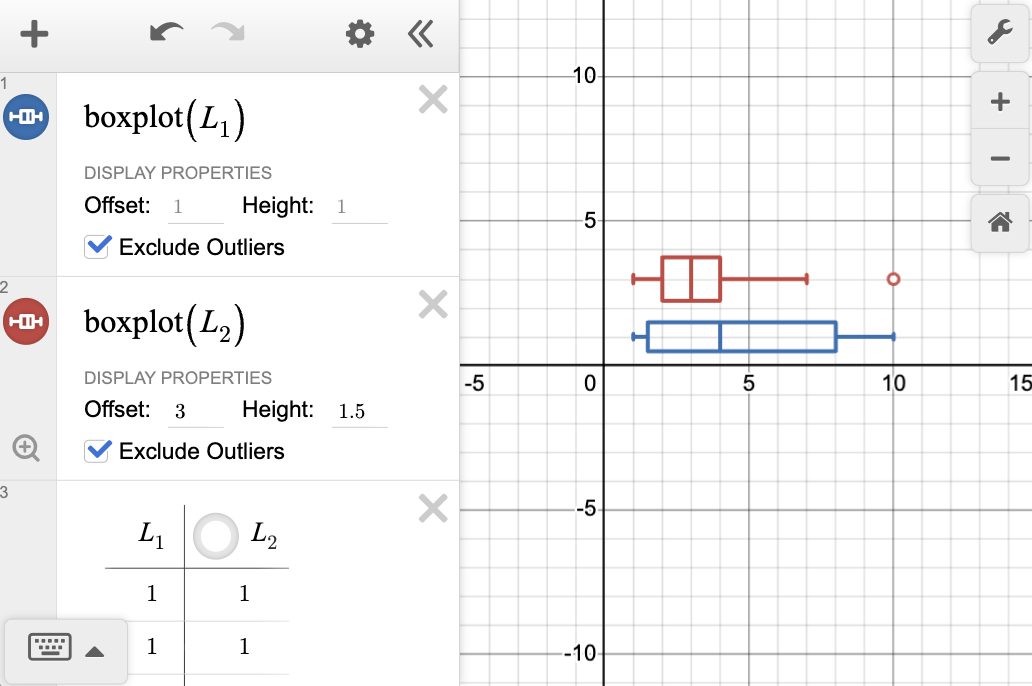Image resolution: width=1032 pixels, height=686 pixels.
Task: Delete the boxplot L2 expression
Action: point(432,304)
